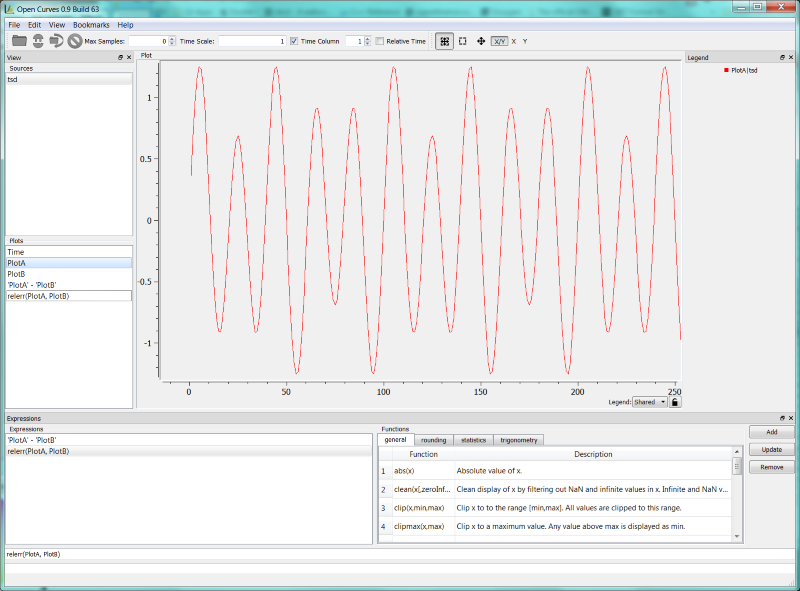Switch to the trigonometry functions tab
800x591 pixels.
click(518, 440)
